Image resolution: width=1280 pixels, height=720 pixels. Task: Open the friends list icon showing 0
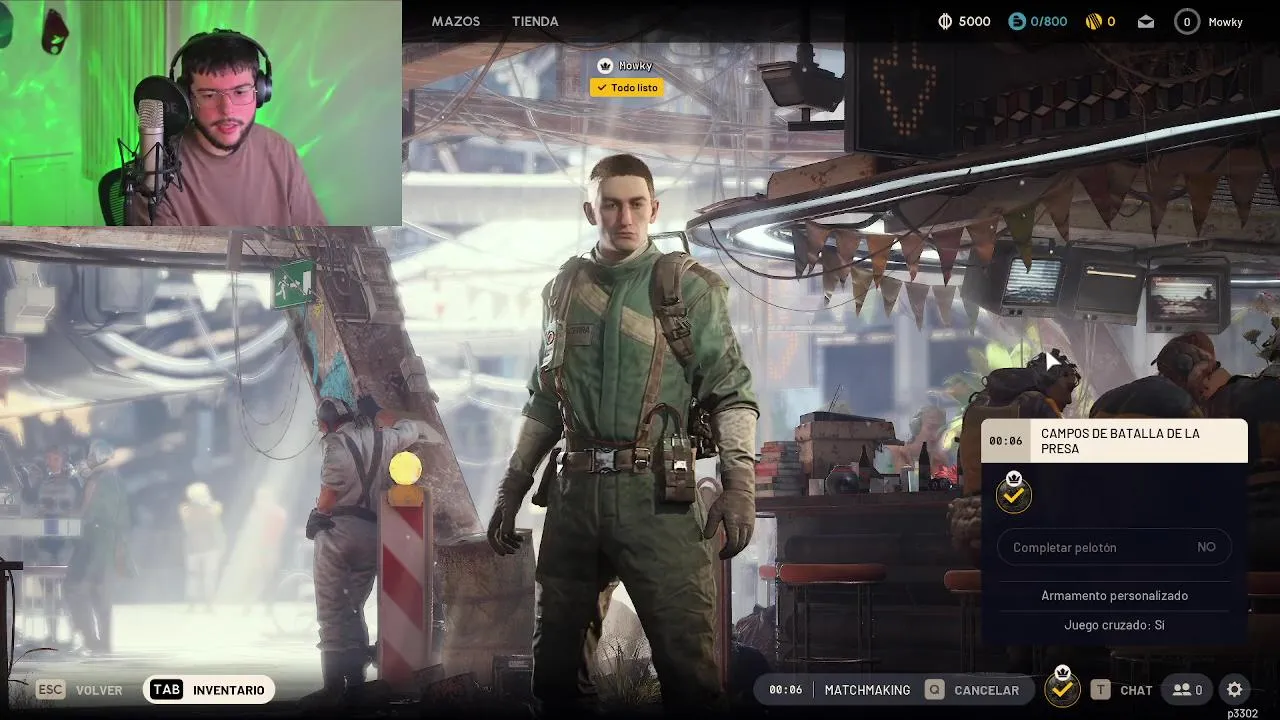coord(1187,690)
